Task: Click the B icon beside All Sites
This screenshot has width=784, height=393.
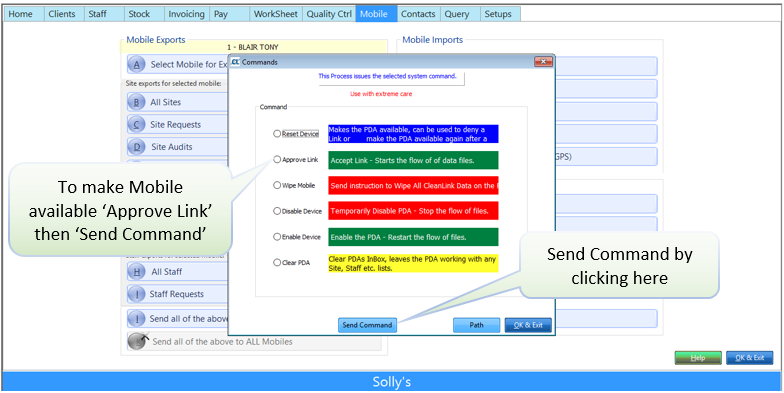Action: (136, 102)
